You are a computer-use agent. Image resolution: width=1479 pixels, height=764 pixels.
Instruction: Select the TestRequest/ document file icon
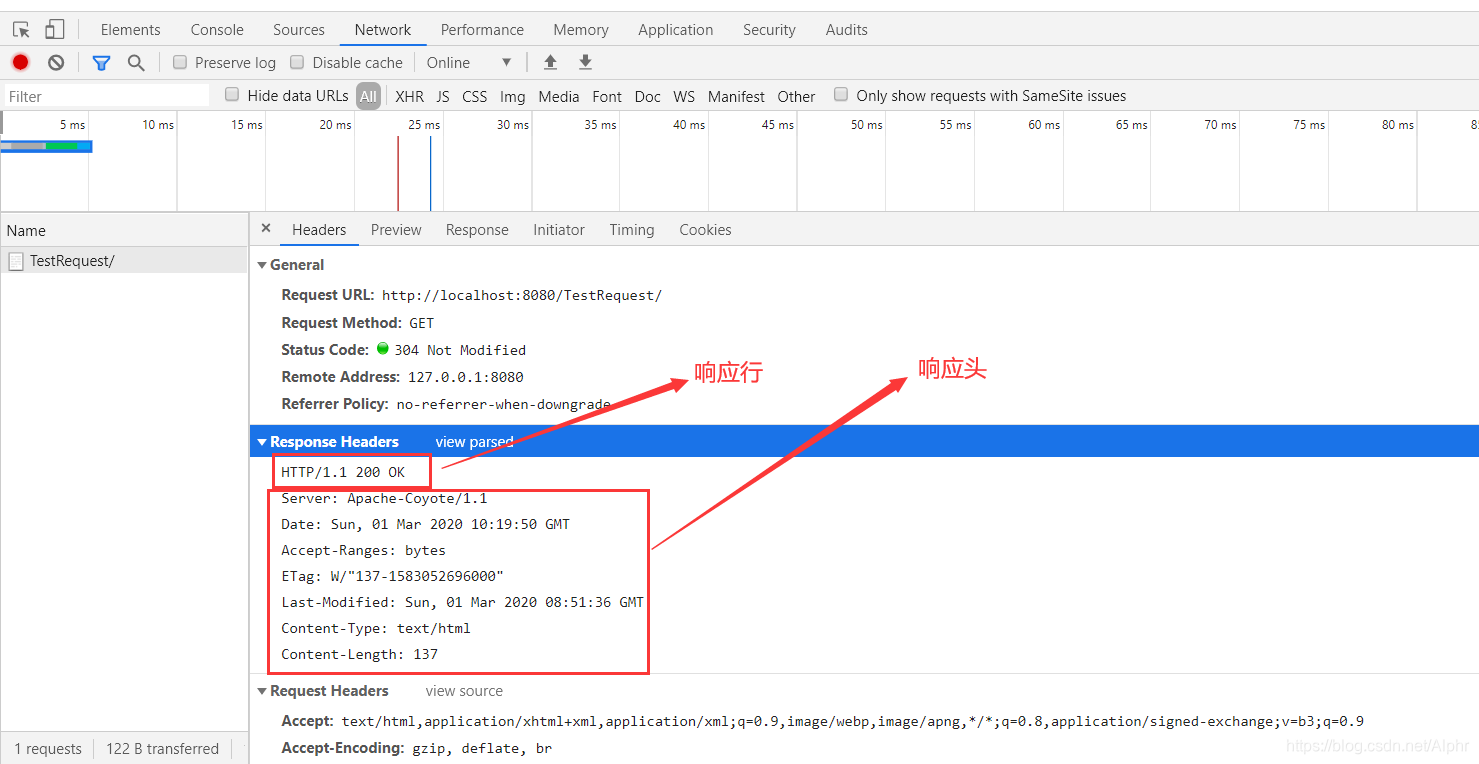16,261
